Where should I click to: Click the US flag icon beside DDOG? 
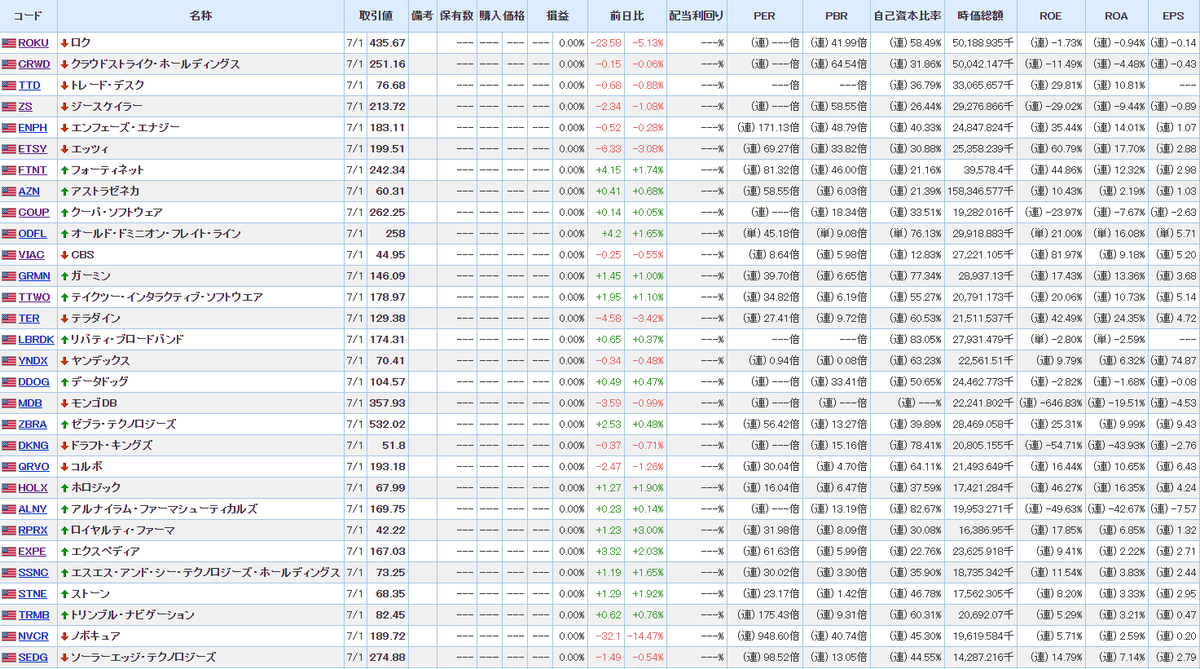click(9, 382)
